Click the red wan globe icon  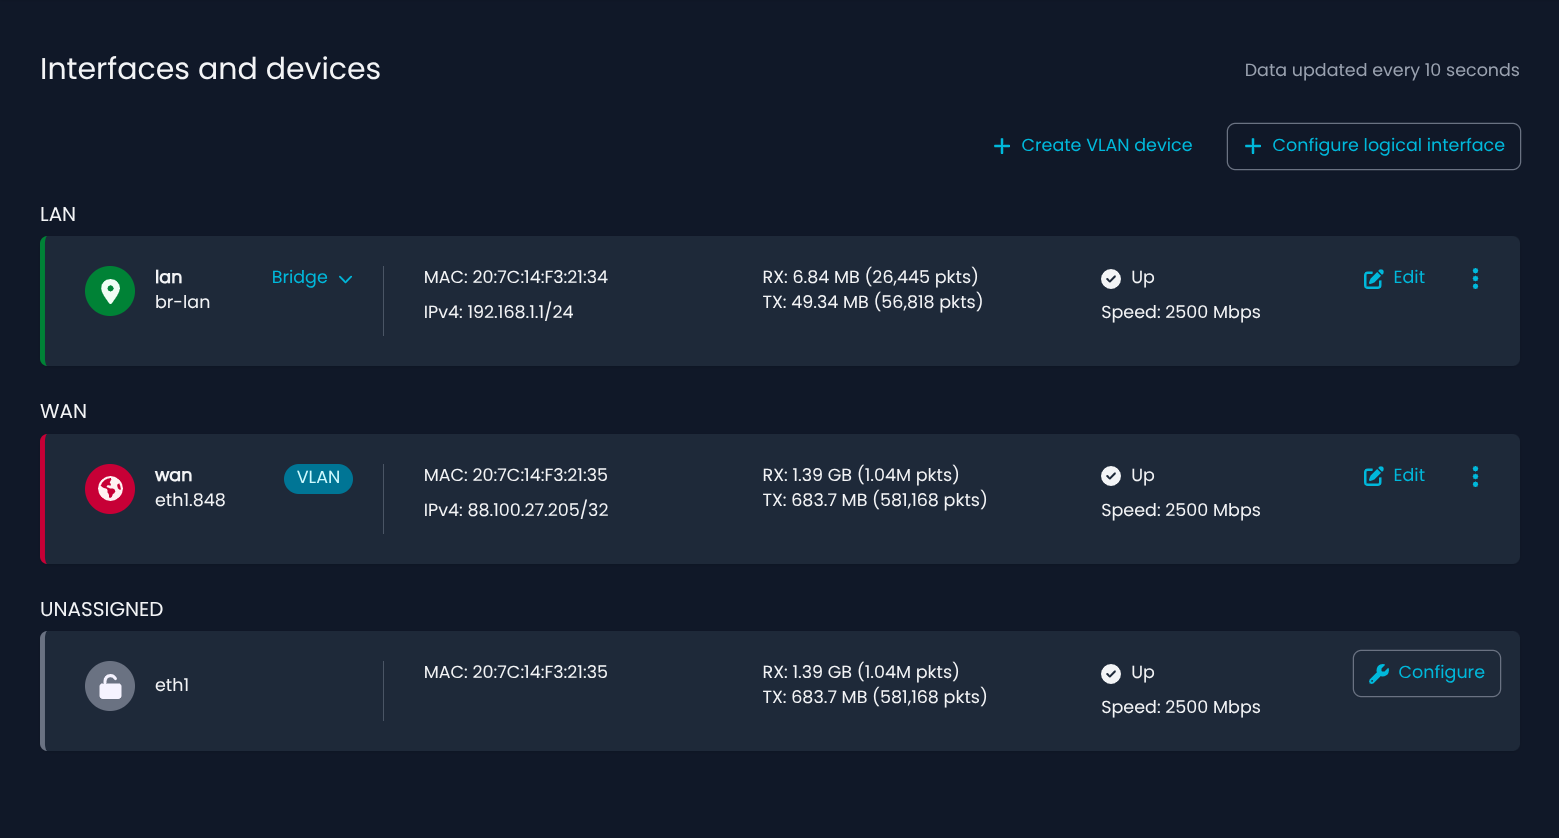(x=110, y=489)
